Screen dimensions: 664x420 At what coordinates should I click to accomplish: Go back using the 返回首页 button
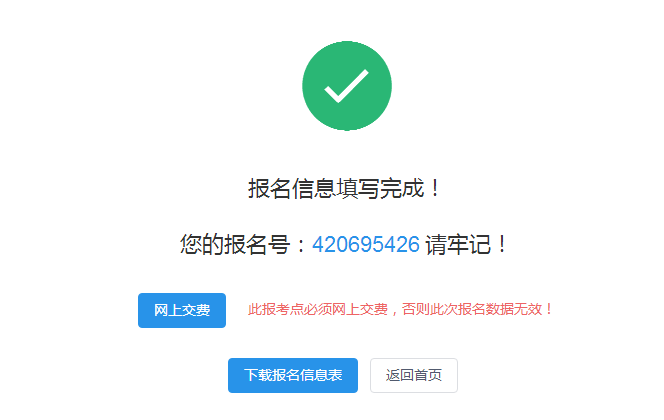tap(414, 375)
